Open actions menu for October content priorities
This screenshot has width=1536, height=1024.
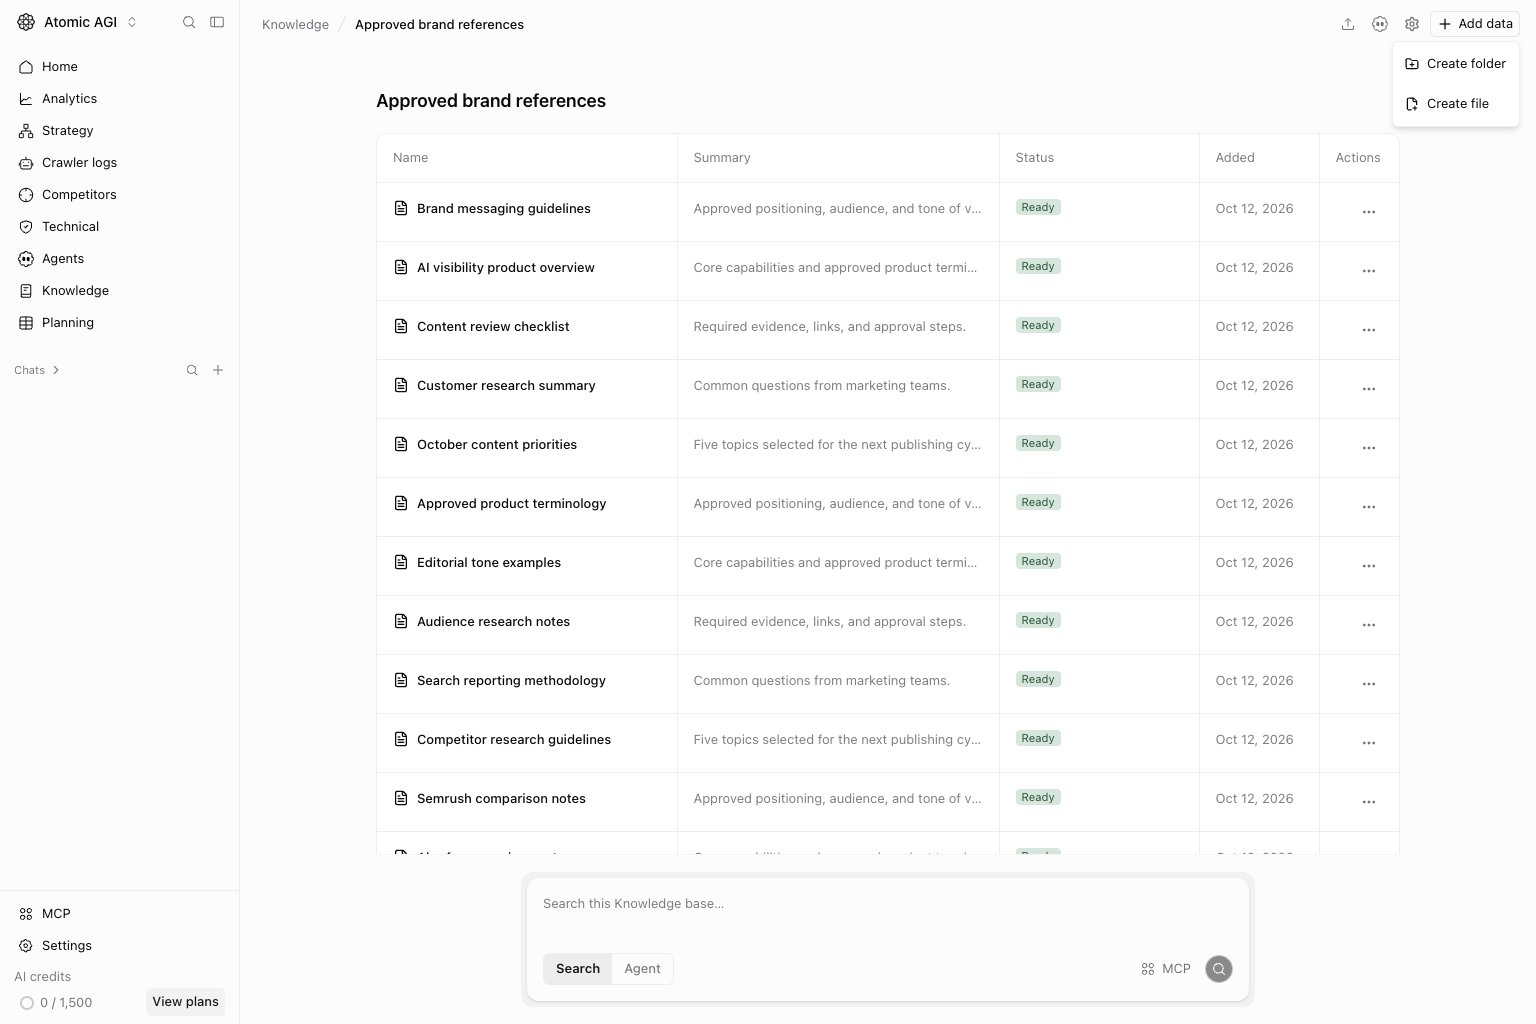click(1369, 448)
